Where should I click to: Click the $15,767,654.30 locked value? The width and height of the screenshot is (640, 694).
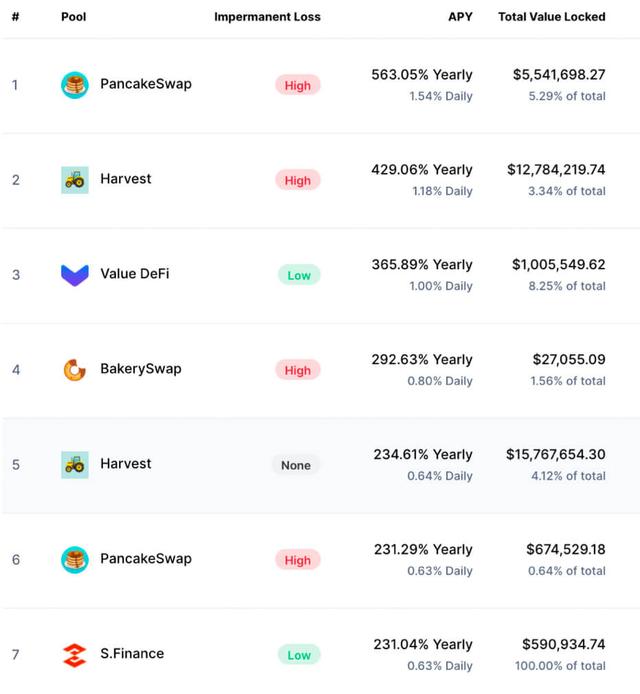pyautogui.click(x=555, y=455)
